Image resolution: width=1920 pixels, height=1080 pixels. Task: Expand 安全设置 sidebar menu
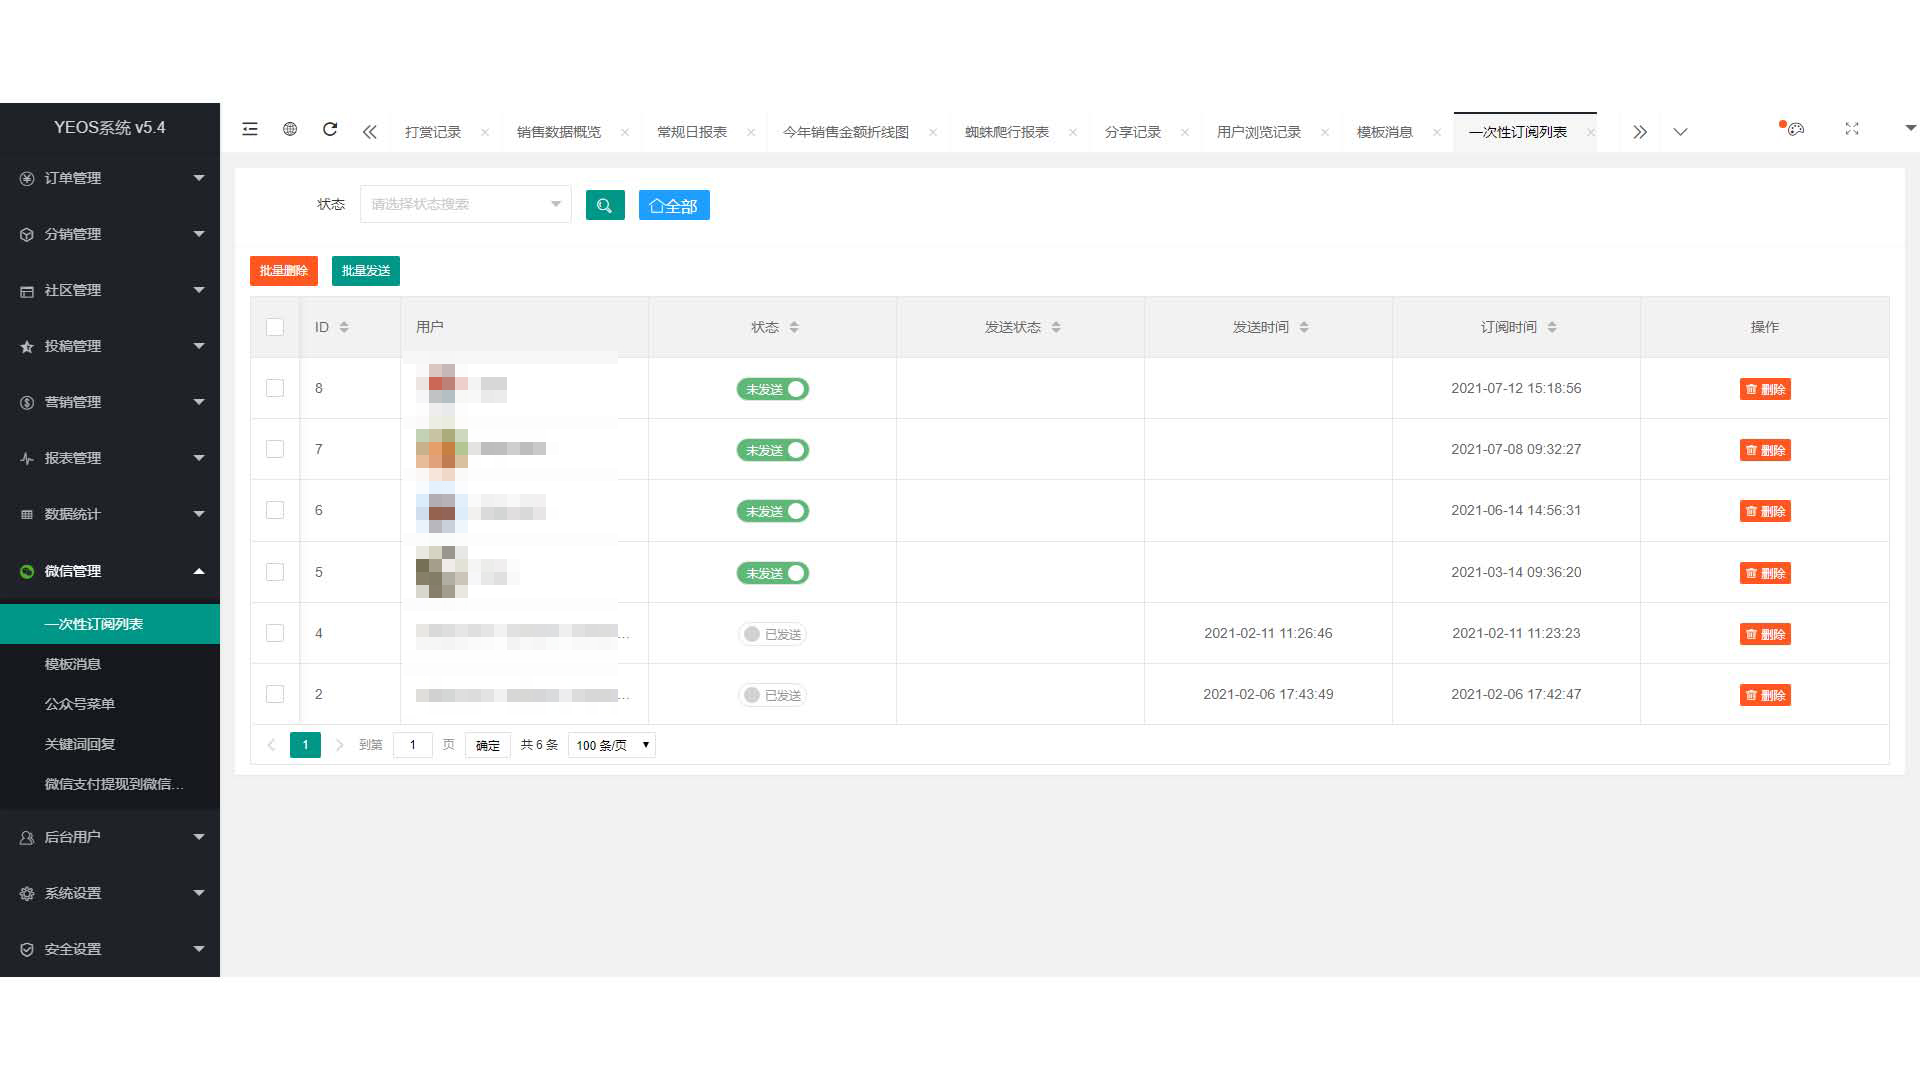point(110,949)
